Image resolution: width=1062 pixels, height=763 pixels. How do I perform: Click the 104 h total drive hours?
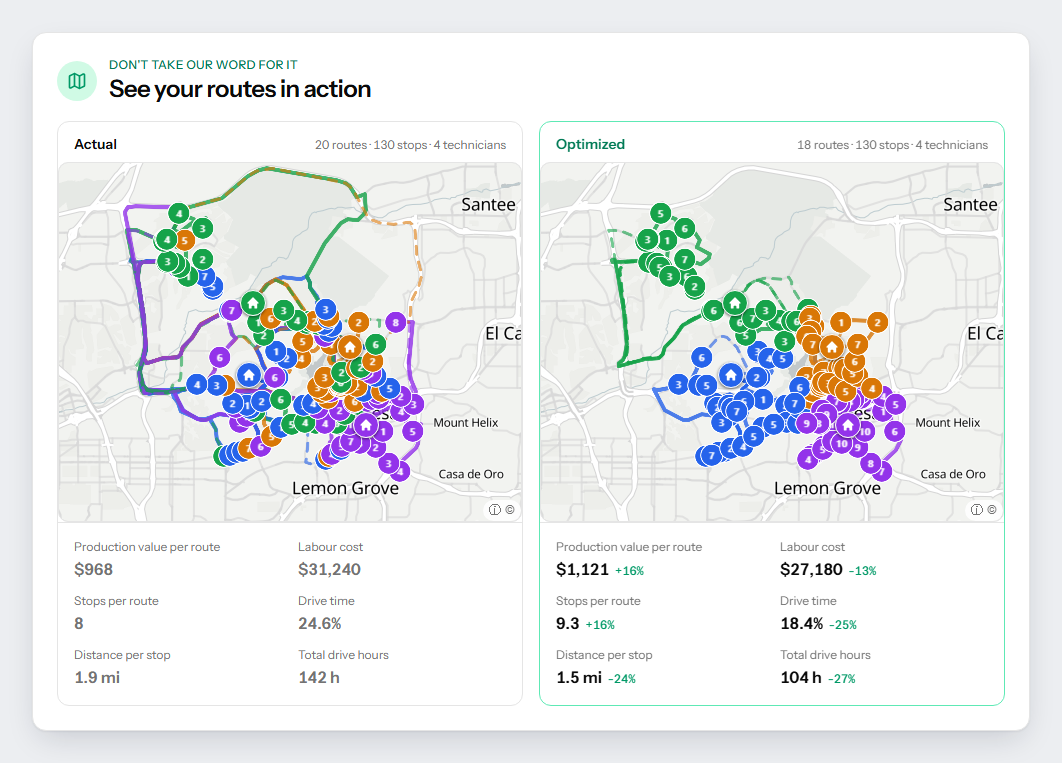pyautogui.click(x=801, y=678)
